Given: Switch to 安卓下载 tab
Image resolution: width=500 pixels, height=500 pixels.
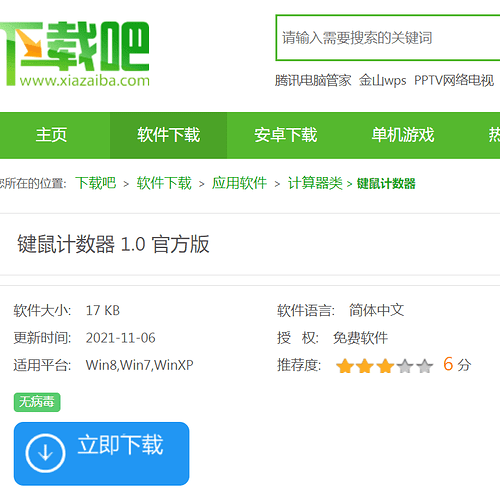Looking at the screenshot, I should coord(286,135).
